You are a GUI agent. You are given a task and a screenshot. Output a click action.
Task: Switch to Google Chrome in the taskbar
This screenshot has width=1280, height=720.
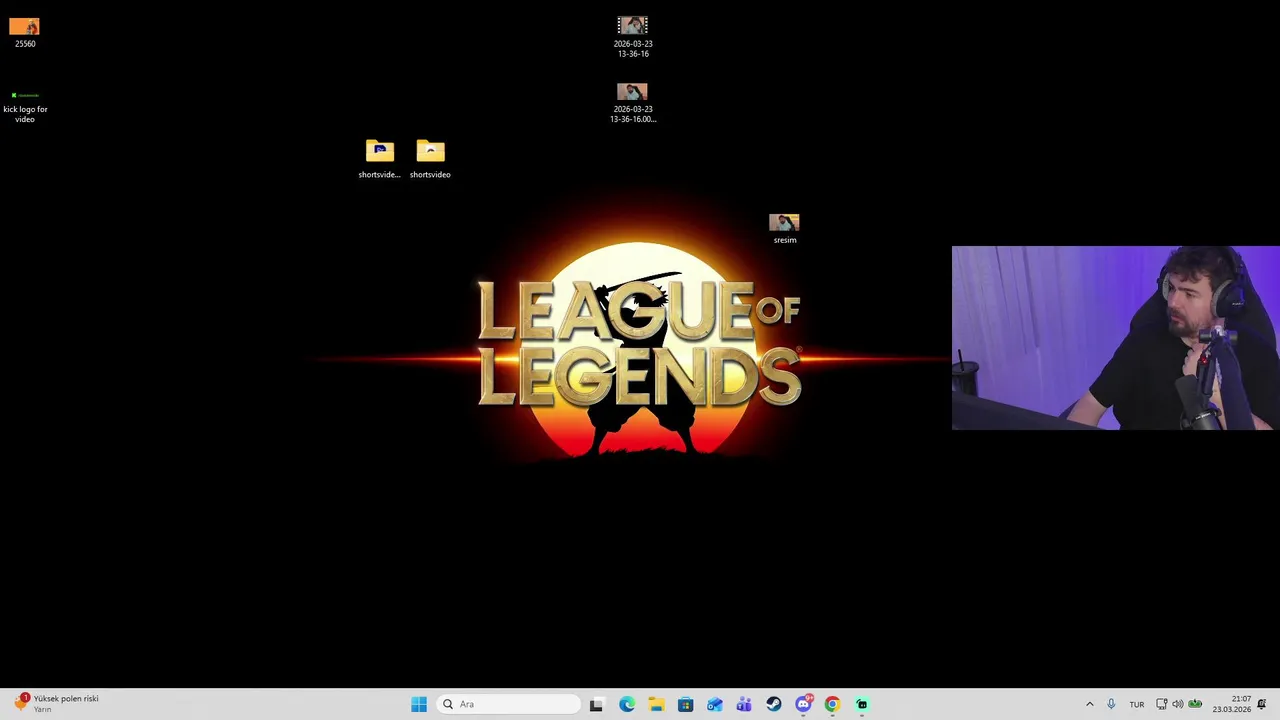coord(832,704)
